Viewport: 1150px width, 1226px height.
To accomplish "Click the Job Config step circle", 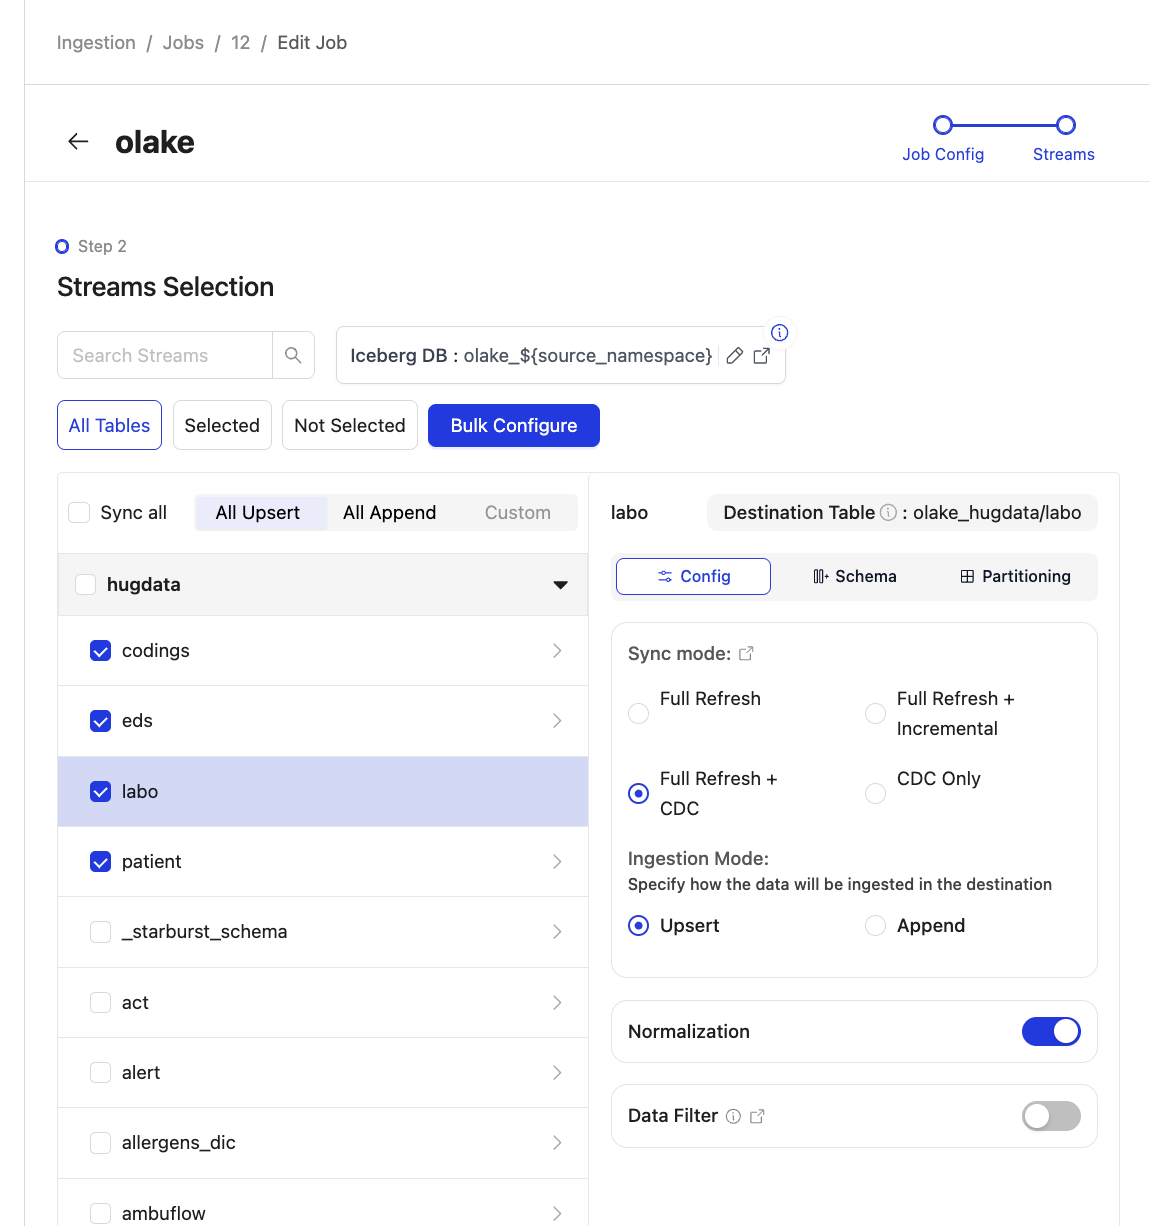I will (942, 125).
